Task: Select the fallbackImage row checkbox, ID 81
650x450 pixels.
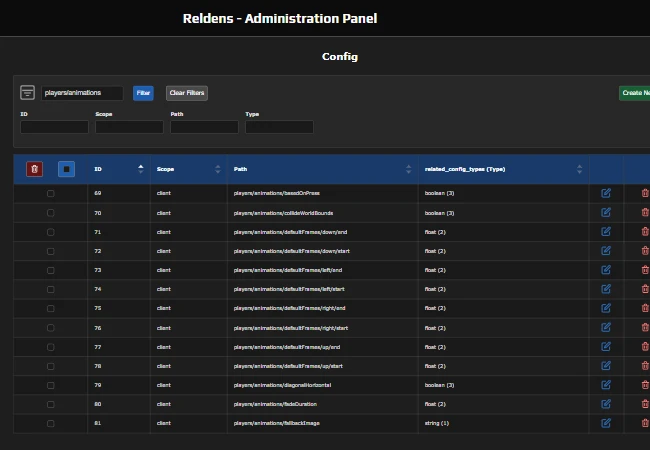Action: [51, 423]
